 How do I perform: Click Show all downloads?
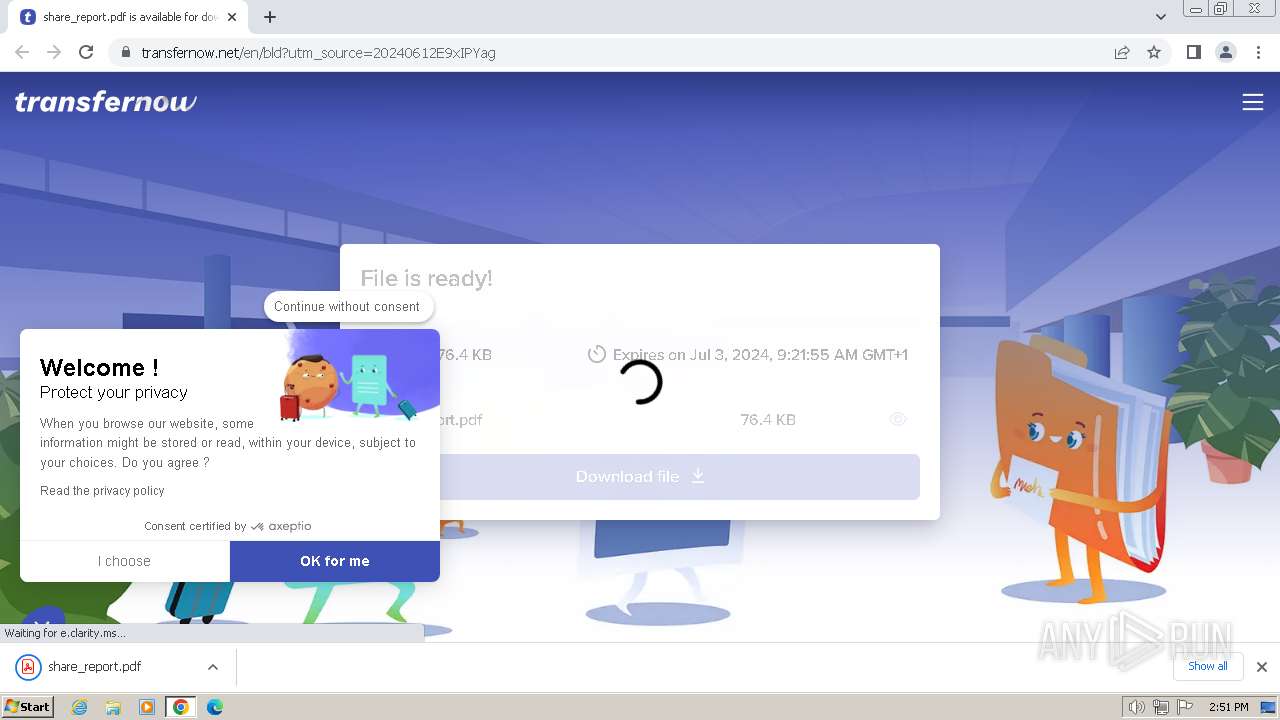click(x=1208, y=667)
